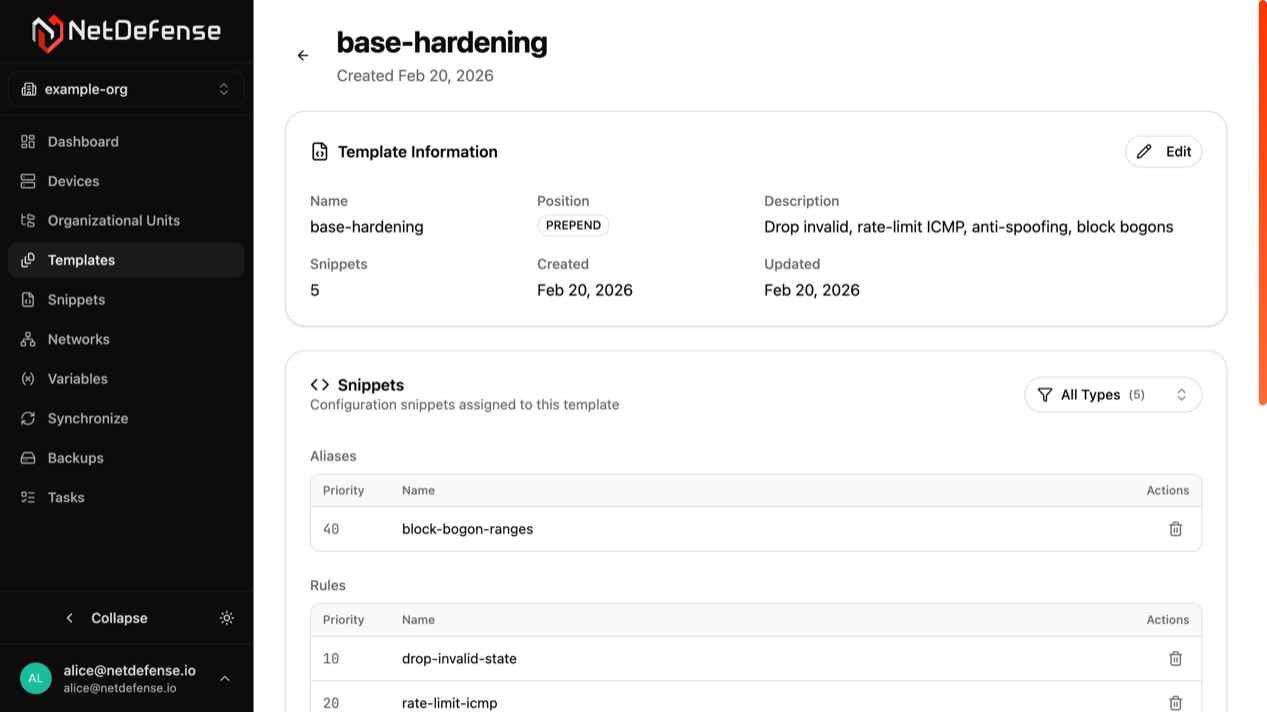1267x712 pixels.
Task: Toggle the light/dark theme sun icon
Action: 227,618
